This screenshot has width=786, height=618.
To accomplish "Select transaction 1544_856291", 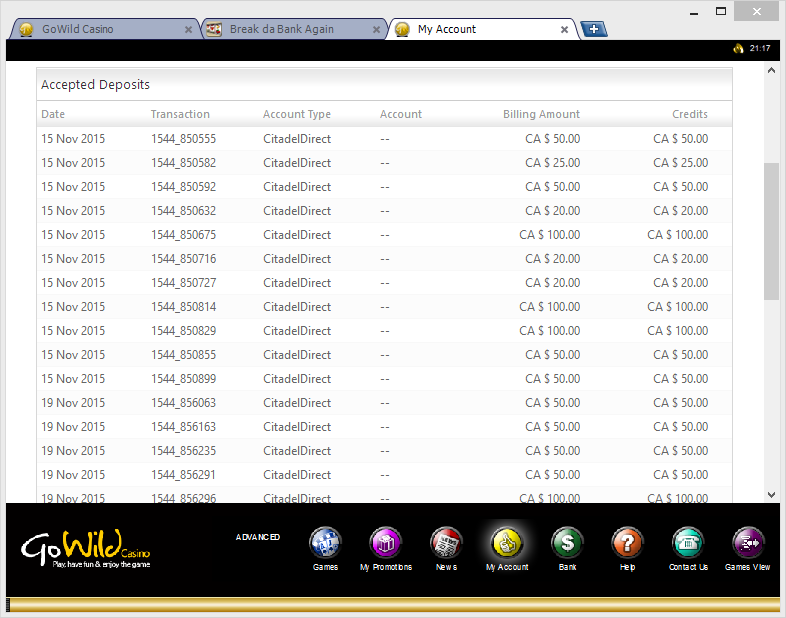I will coord(183,475).
